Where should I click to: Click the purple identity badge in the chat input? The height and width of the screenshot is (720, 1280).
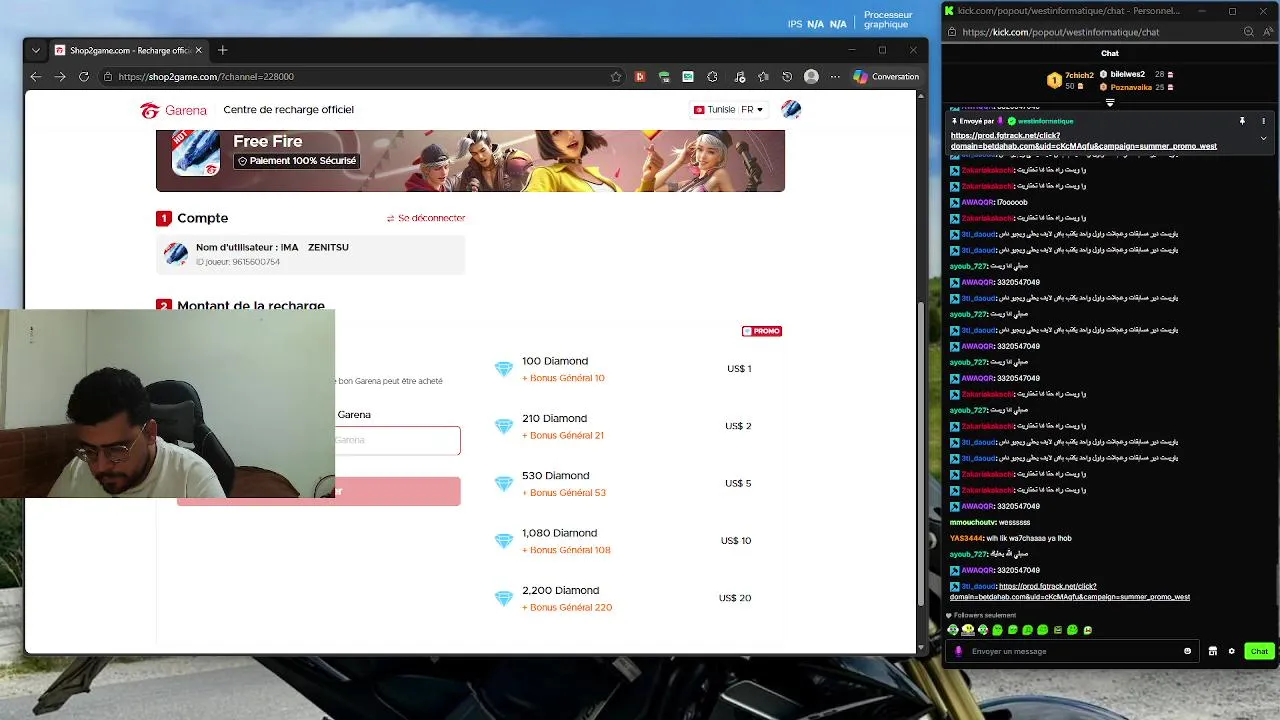[958, 651]
